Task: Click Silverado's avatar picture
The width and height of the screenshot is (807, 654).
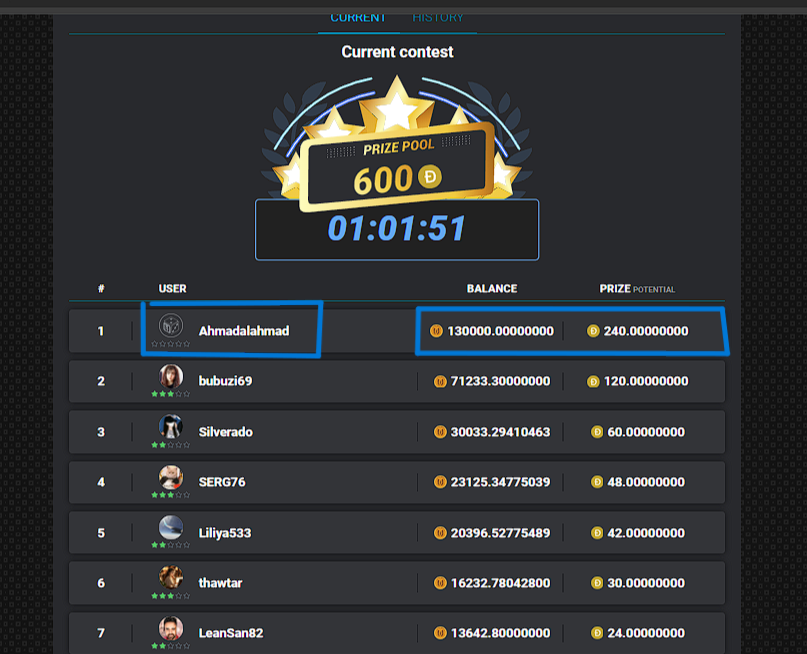Action: click(171, 427)
